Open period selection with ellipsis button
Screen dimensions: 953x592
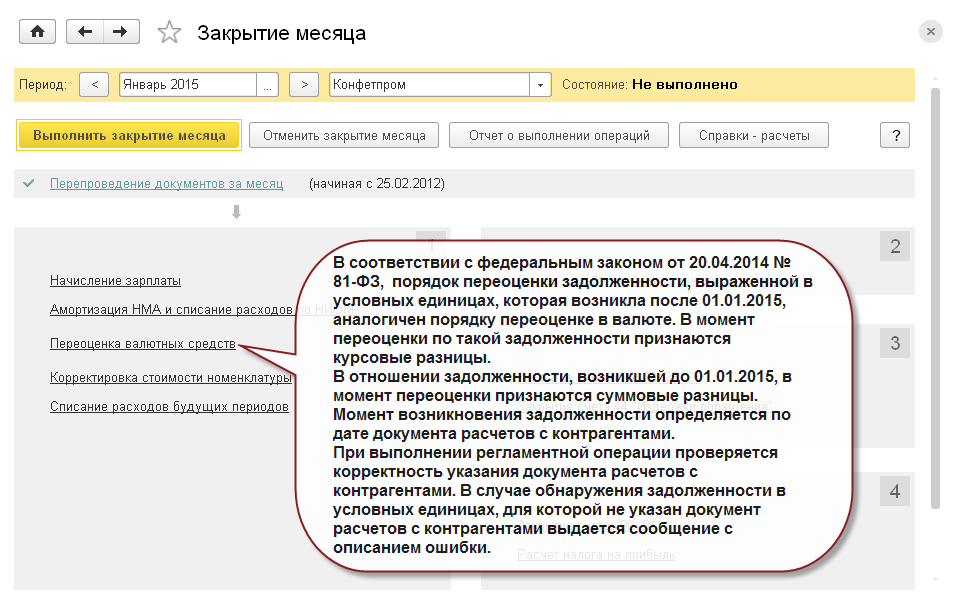click(x=267, y=84)
